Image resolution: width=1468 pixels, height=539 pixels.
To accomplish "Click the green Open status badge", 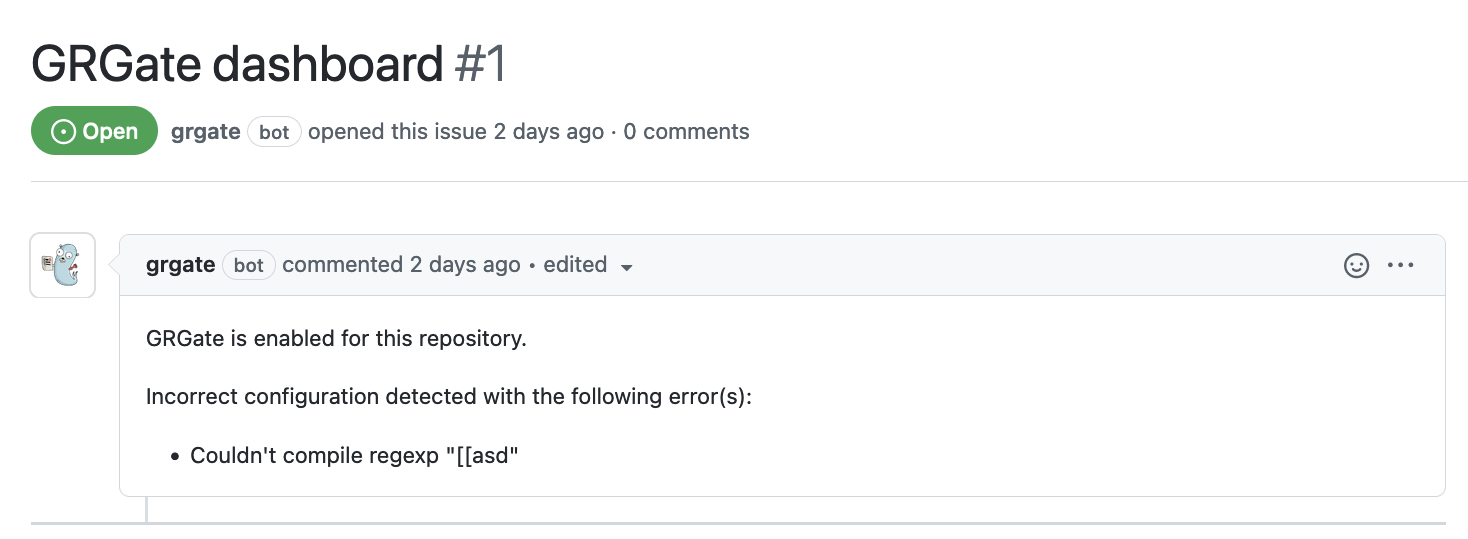I will [94, 131].
